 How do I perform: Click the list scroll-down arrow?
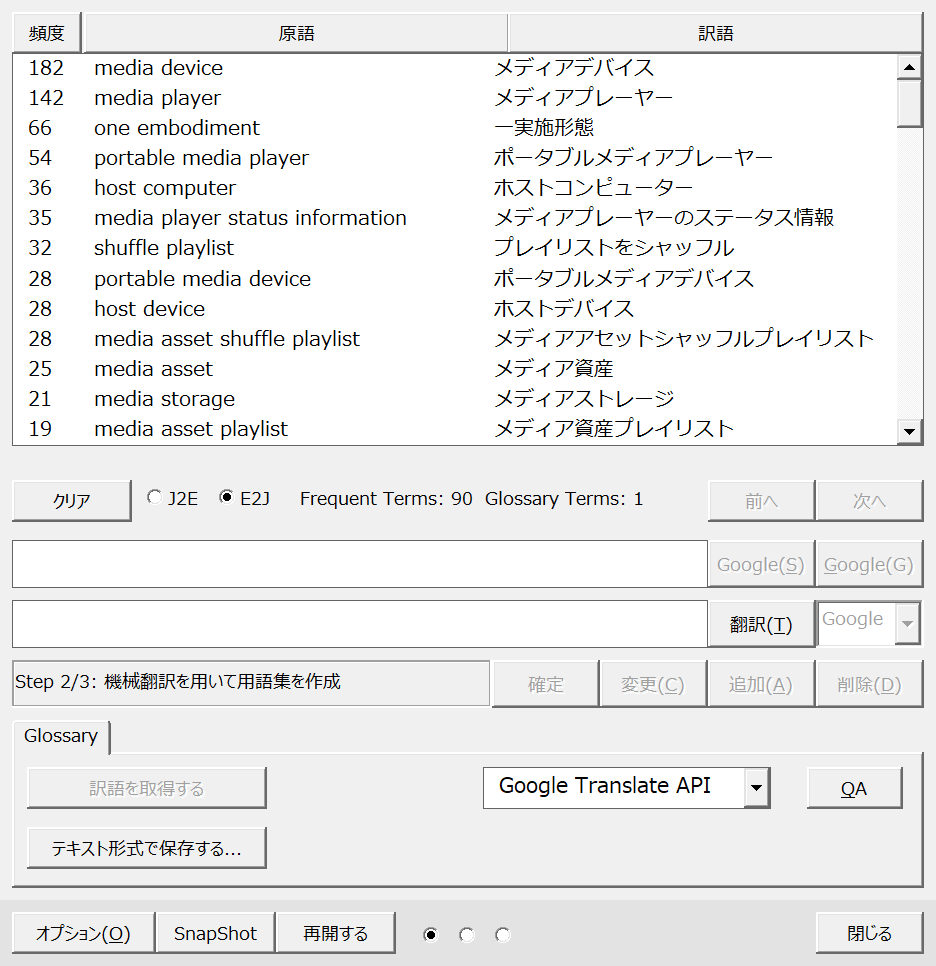[909, 431]
